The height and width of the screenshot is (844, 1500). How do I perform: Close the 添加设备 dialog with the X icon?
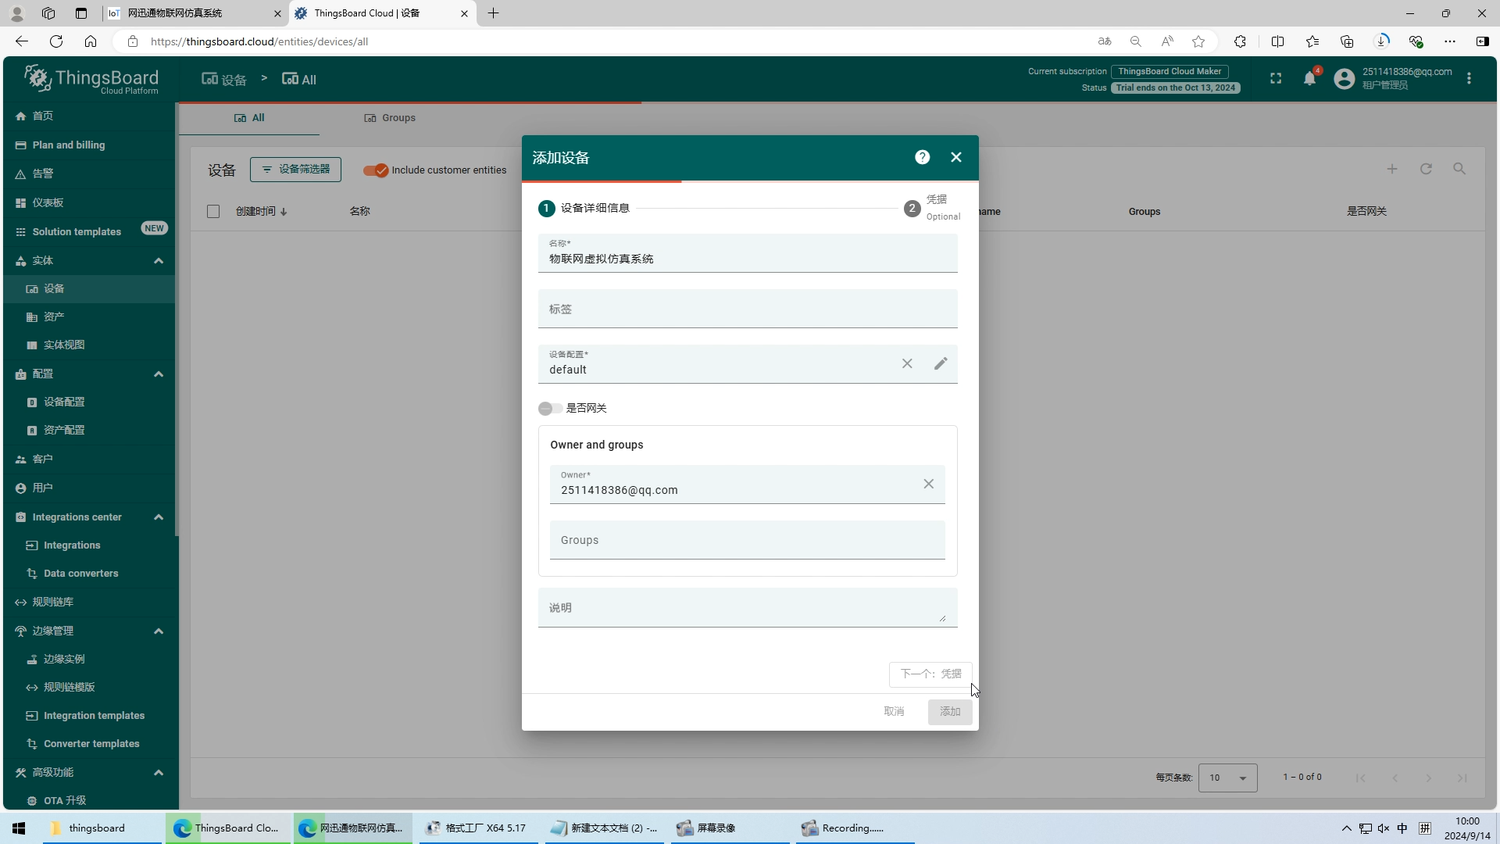956,157
